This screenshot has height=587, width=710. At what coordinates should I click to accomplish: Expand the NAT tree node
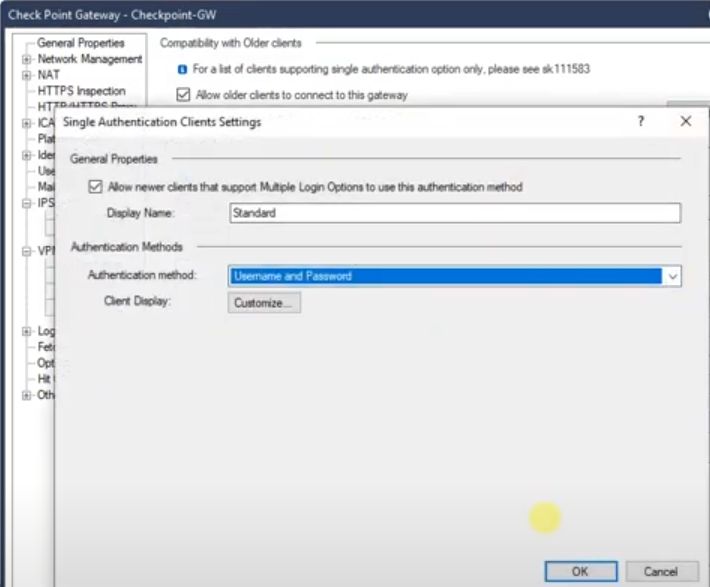click(x=27, y=75)
